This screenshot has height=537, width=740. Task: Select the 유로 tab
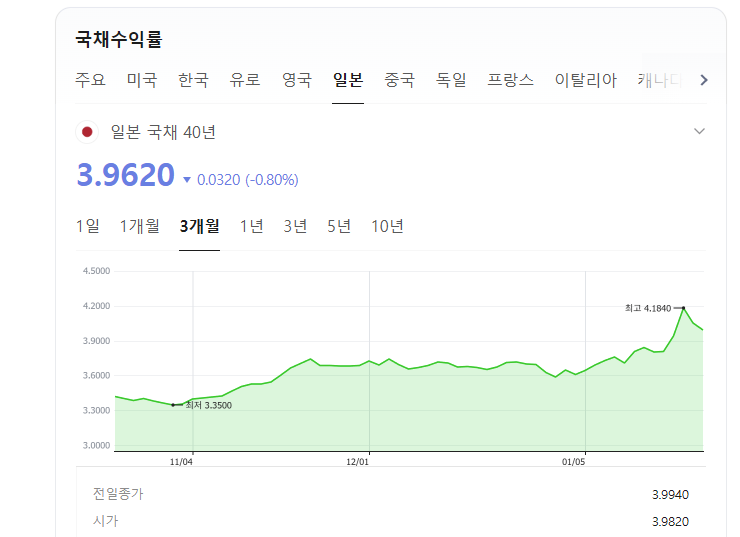pos(245,80)
